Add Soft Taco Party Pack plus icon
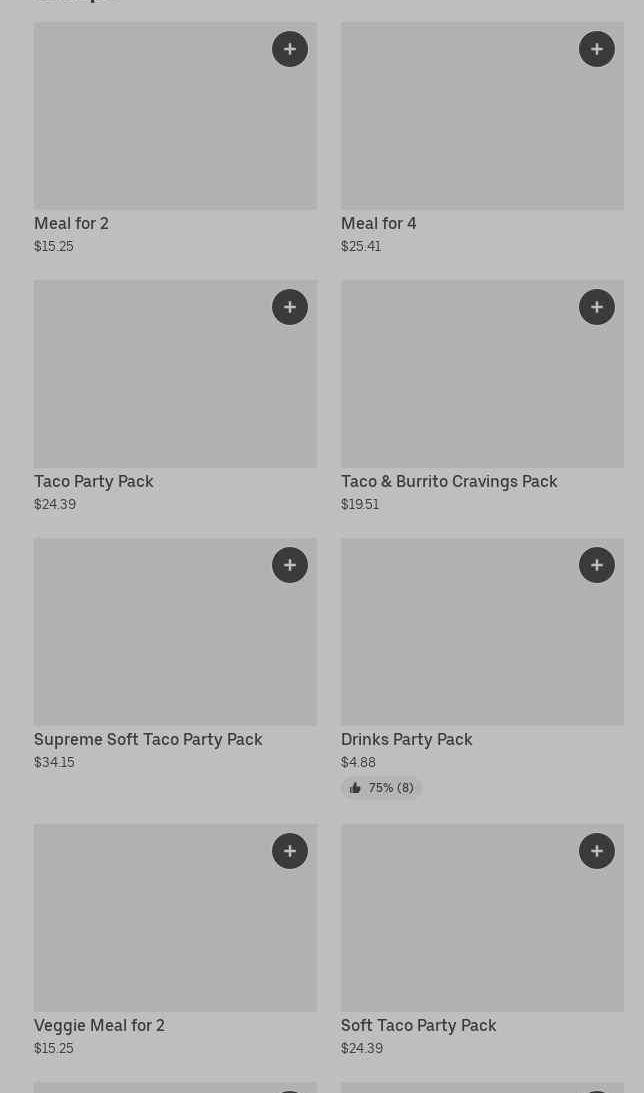This screenshot has width=644, height=1093. 597,851
